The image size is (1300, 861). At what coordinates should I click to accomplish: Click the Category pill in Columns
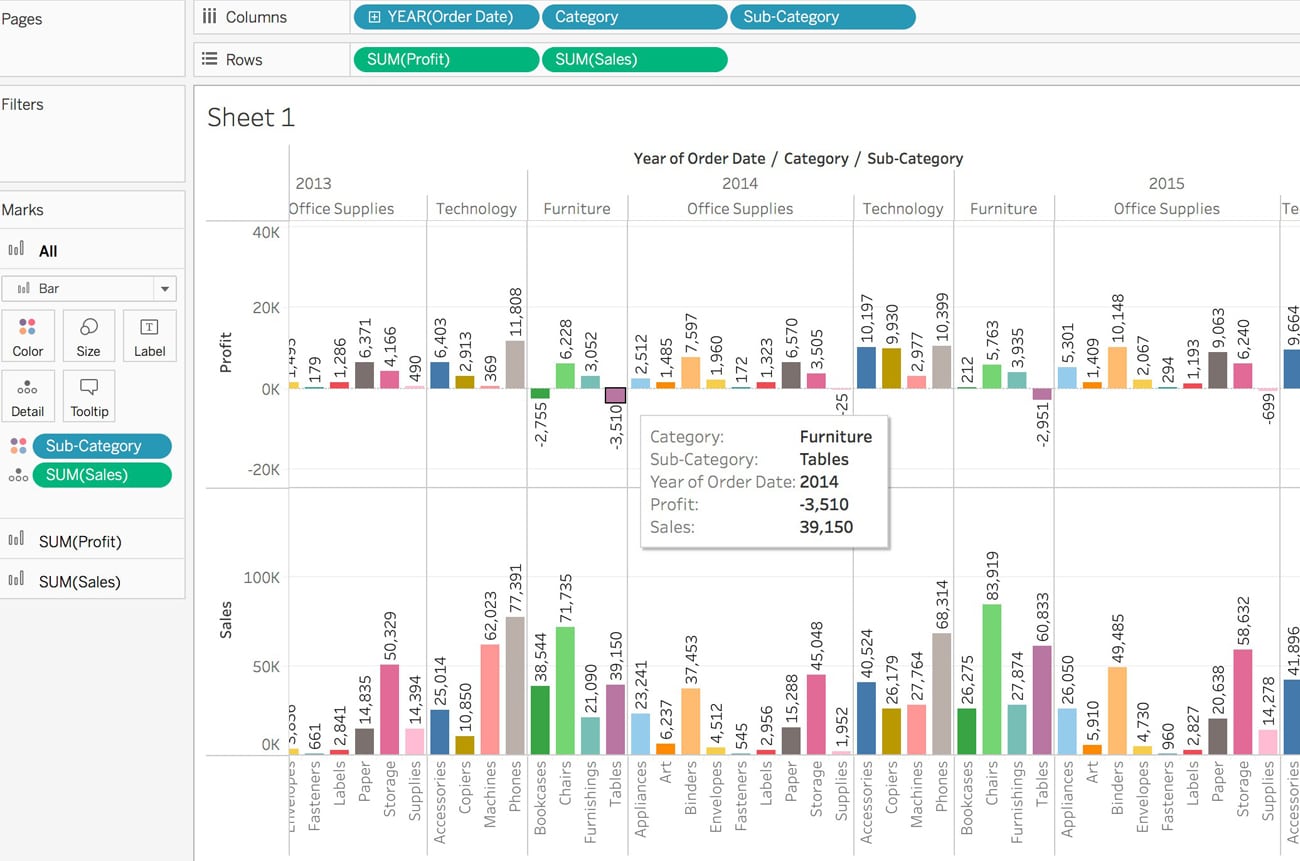[x=634, y=17]
